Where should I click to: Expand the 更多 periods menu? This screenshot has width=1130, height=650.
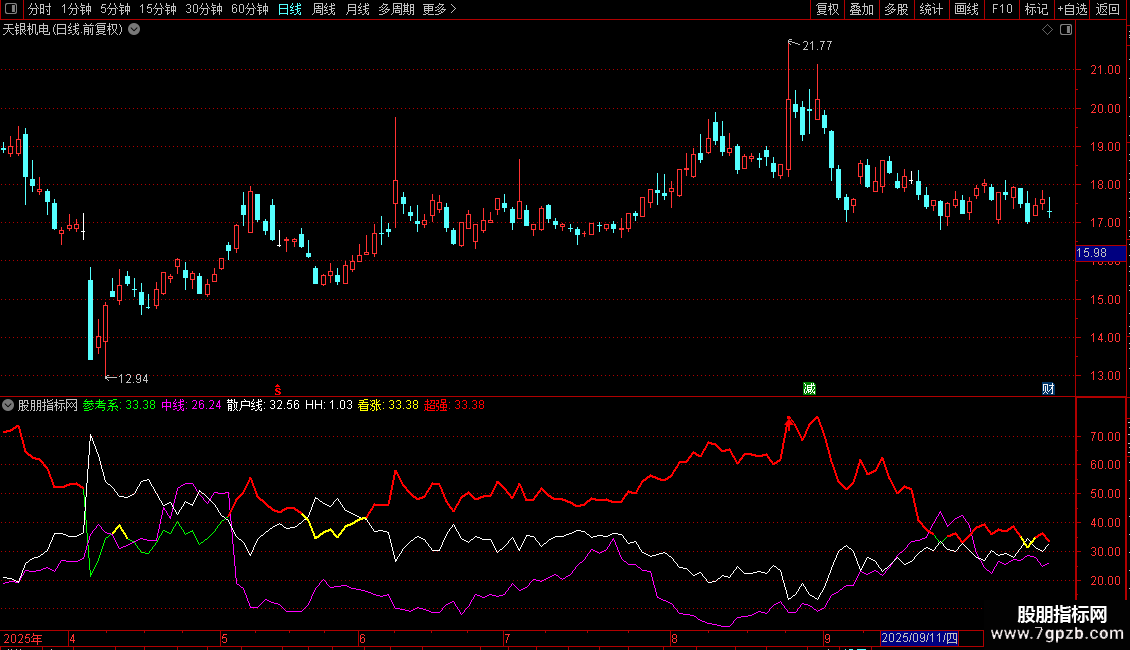coord(439,9)
